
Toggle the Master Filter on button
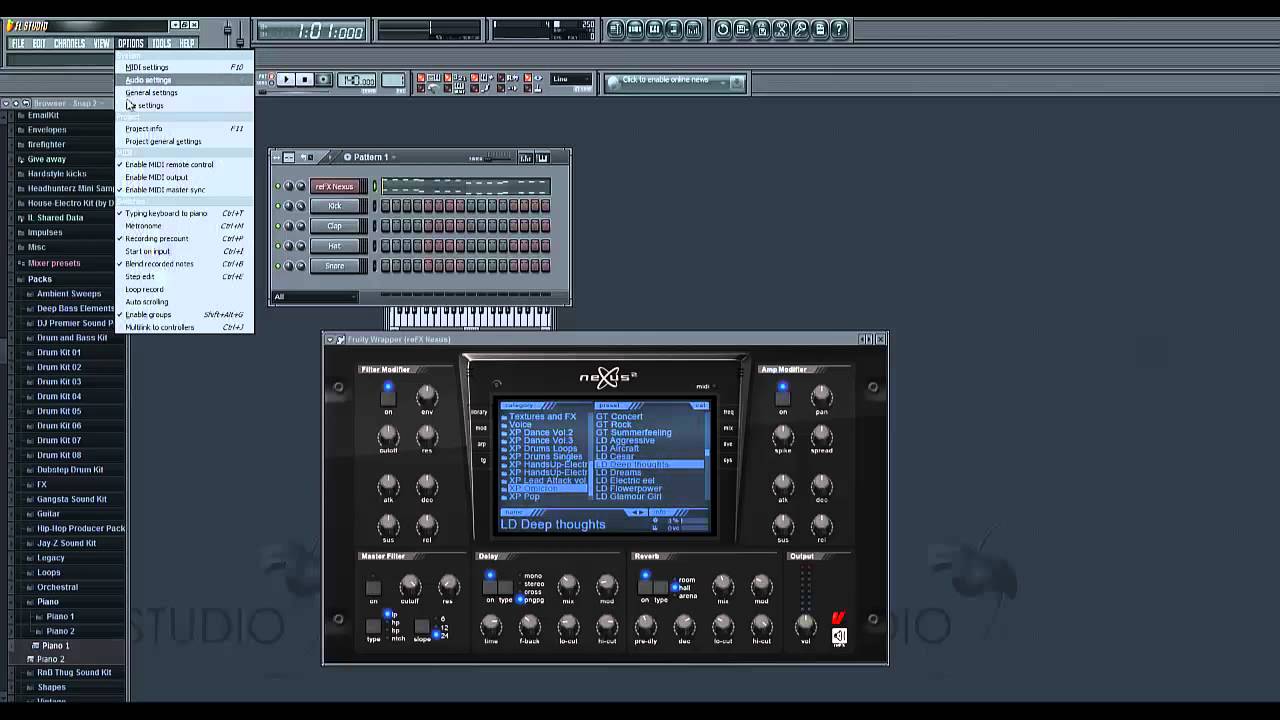click(373, 588)
